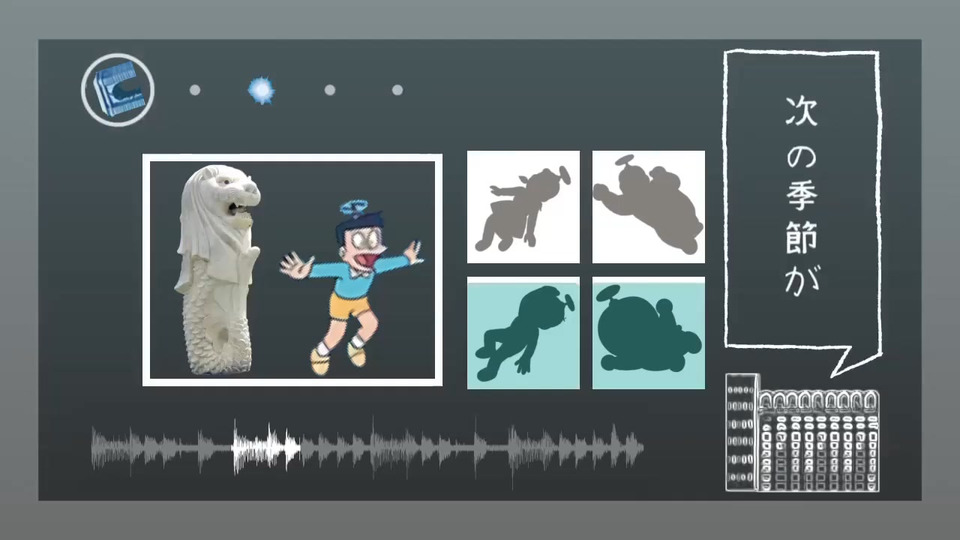Open the gray crawling boy silhouette tile

click(x=523, y=207)
